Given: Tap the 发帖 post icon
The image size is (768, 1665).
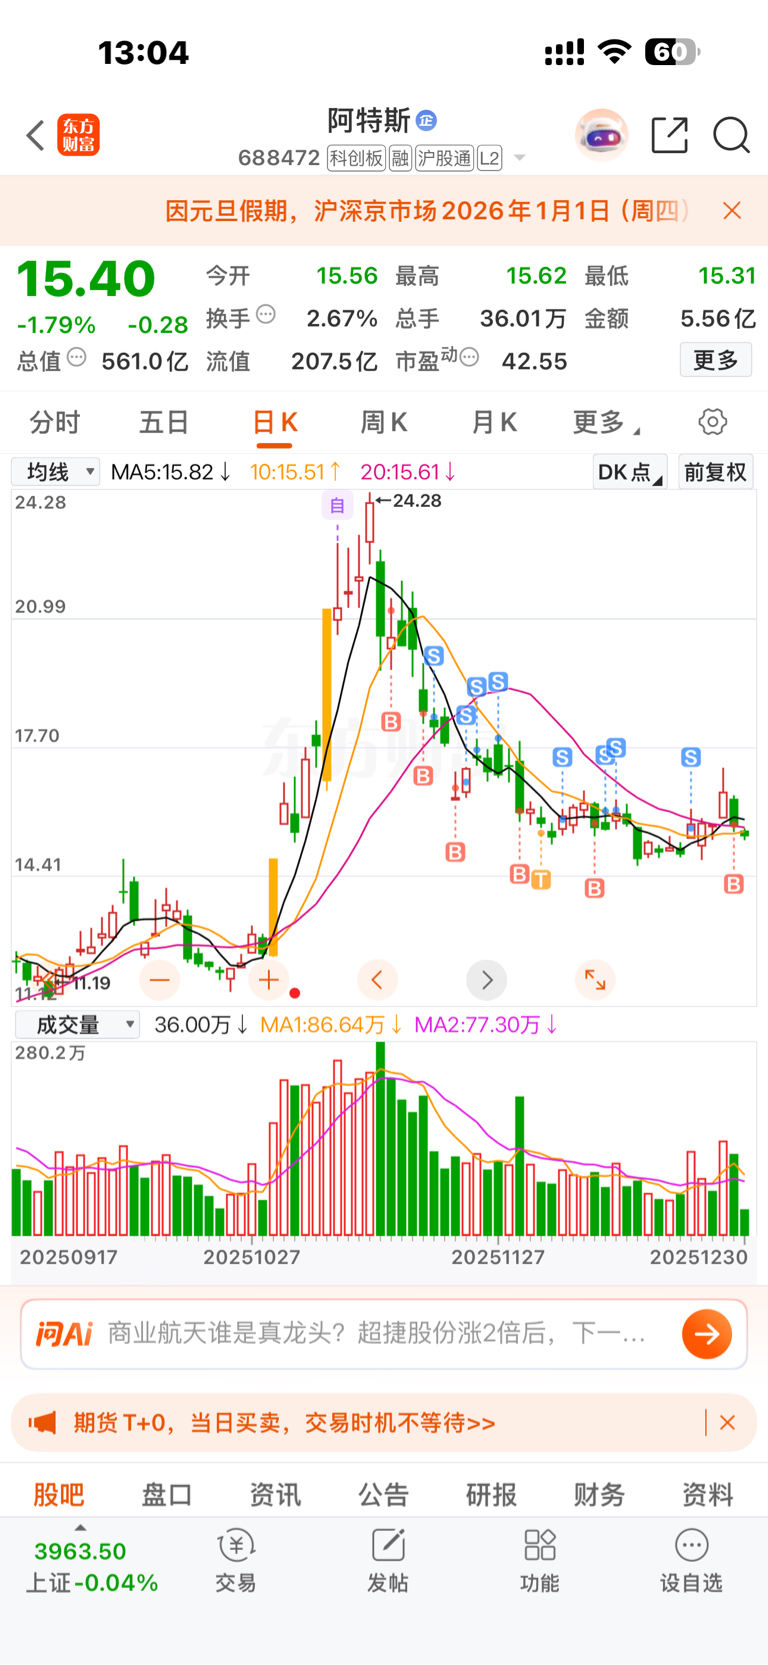Looking at the screenshot, I should [388, 1561].
